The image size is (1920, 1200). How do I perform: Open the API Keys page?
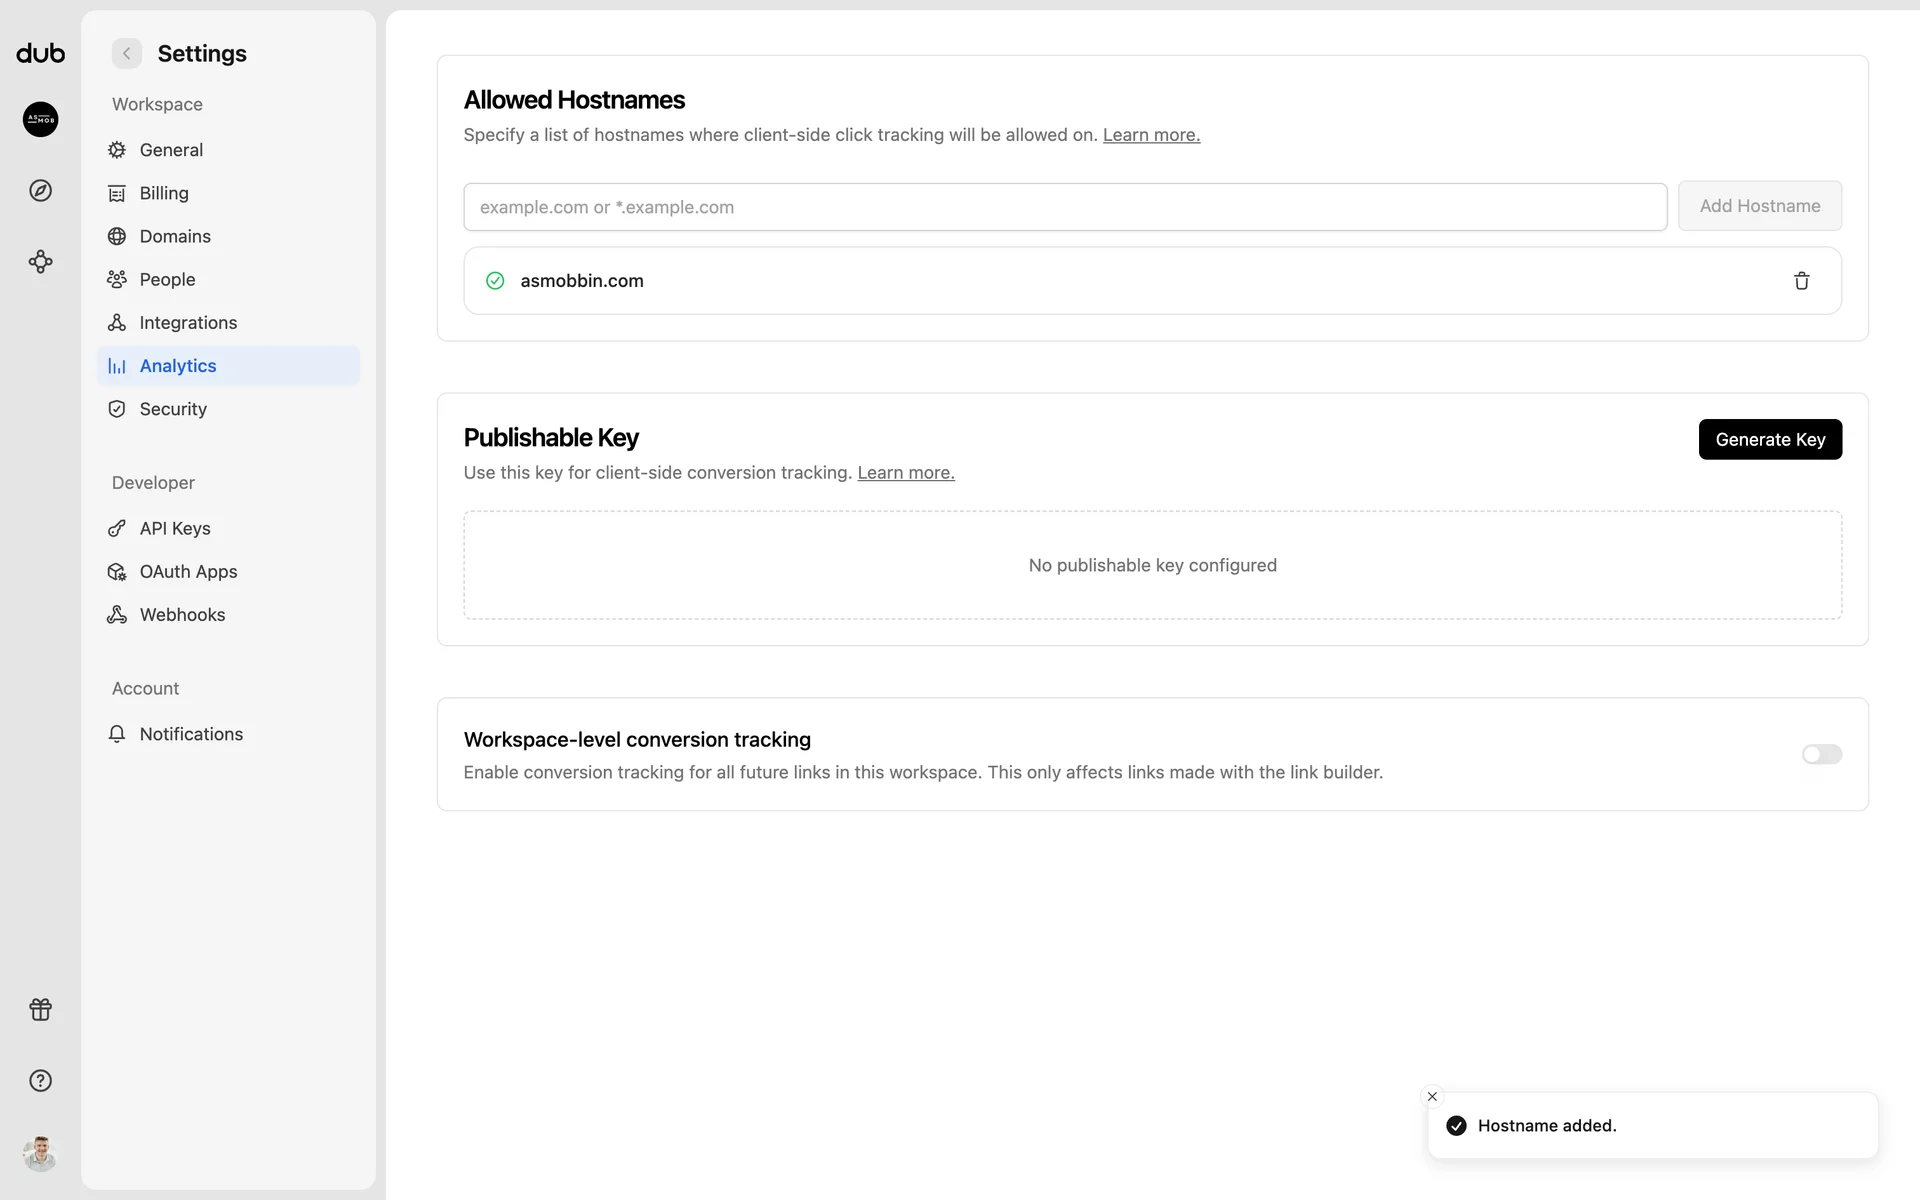175,528
